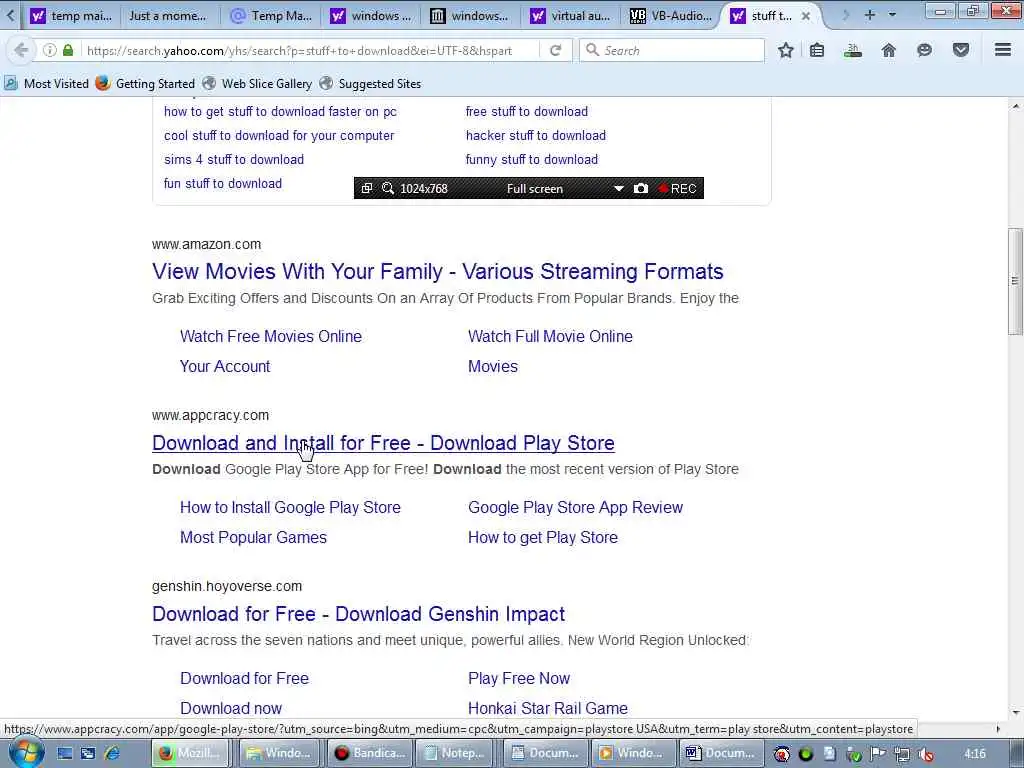
Task: Open the downloads arrow icon in toolbar
Action: (x=852, y=50)
